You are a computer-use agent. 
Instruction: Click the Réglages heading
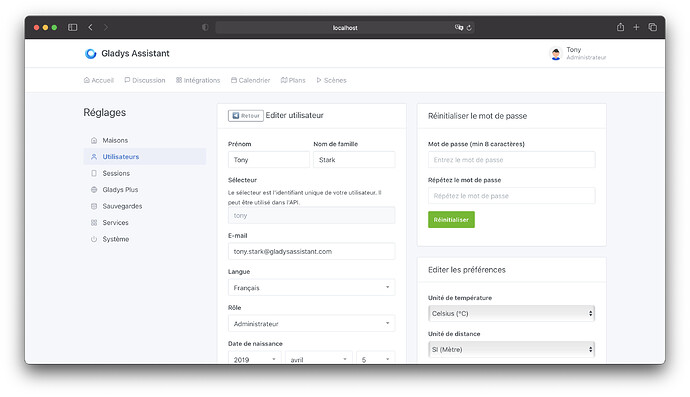coord(105,113)
